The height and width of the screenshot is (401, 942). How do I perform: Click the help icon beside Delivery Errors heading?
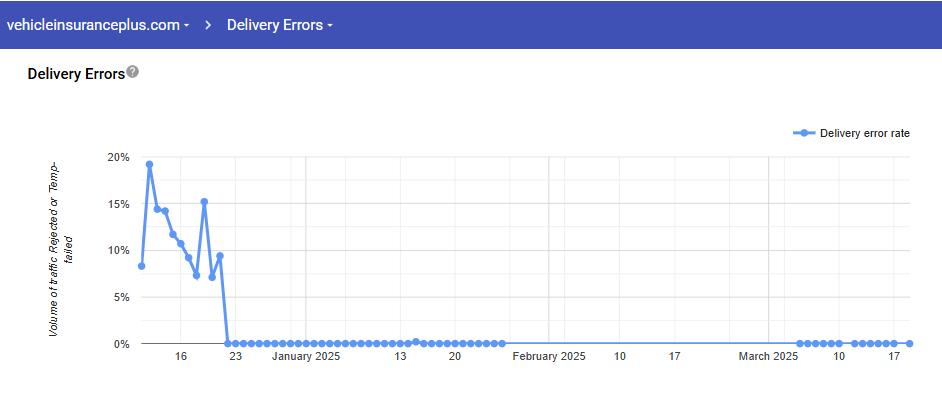pyautogui.click(x=133, y=72)
